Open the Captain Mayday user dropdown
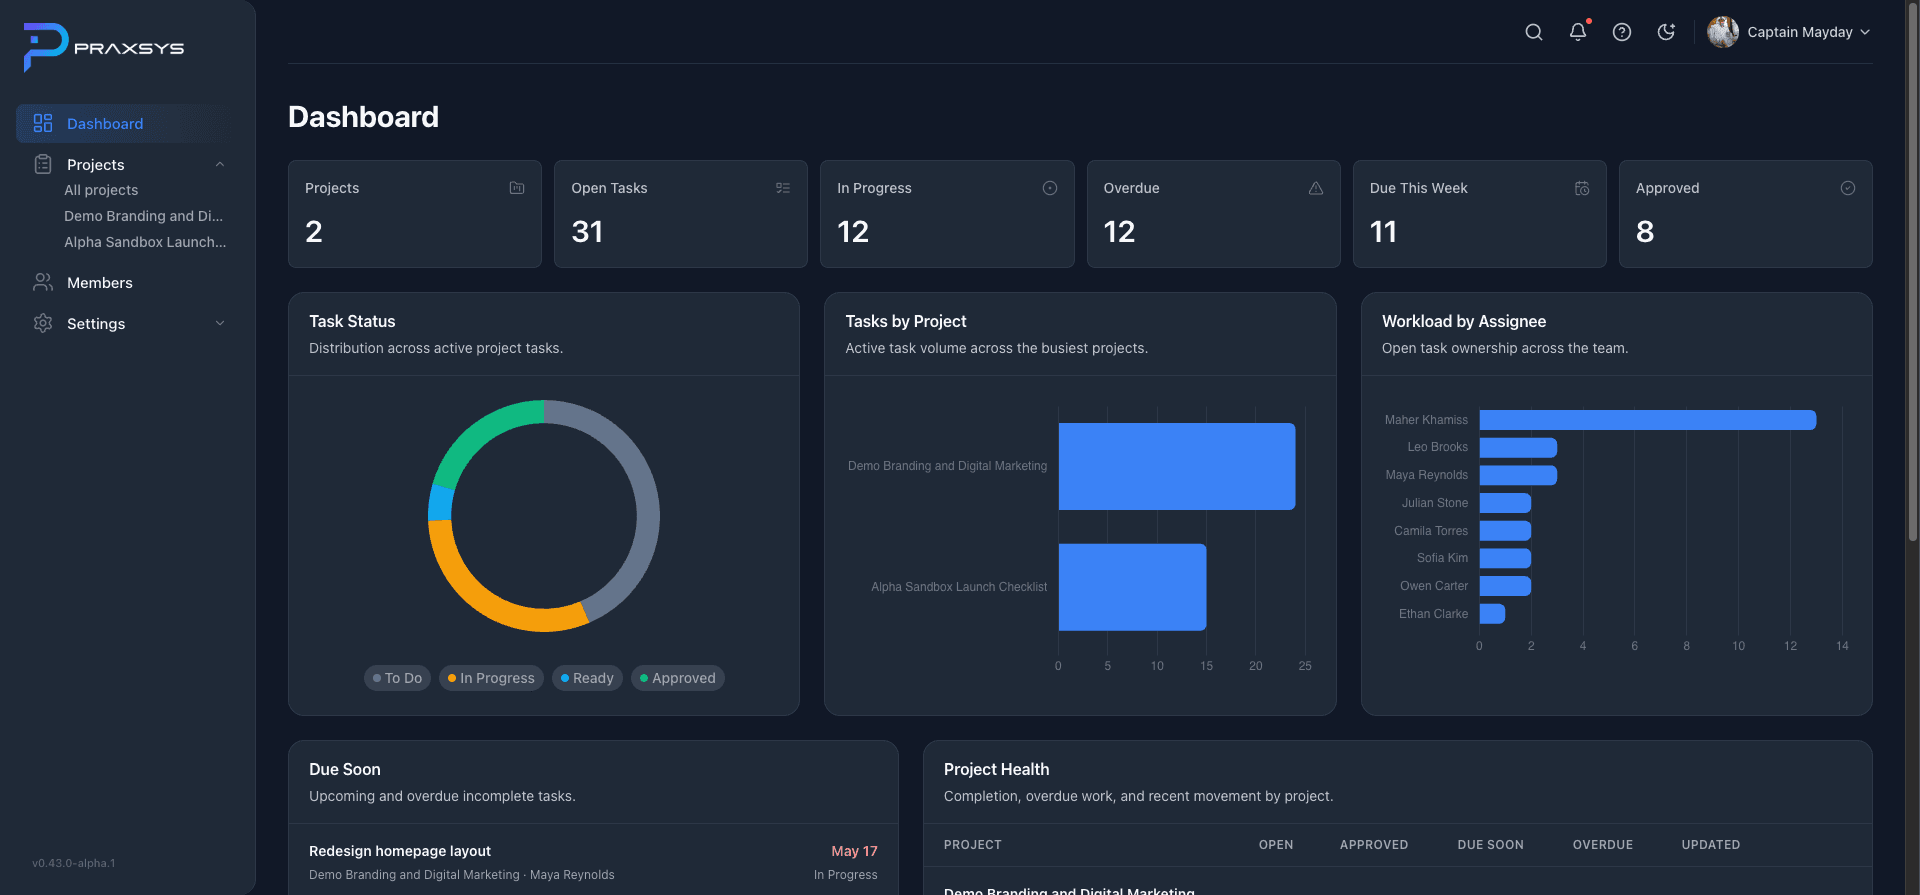Image resolution: width=1920 pixels, height=895 pixels. pos(1789,32)
